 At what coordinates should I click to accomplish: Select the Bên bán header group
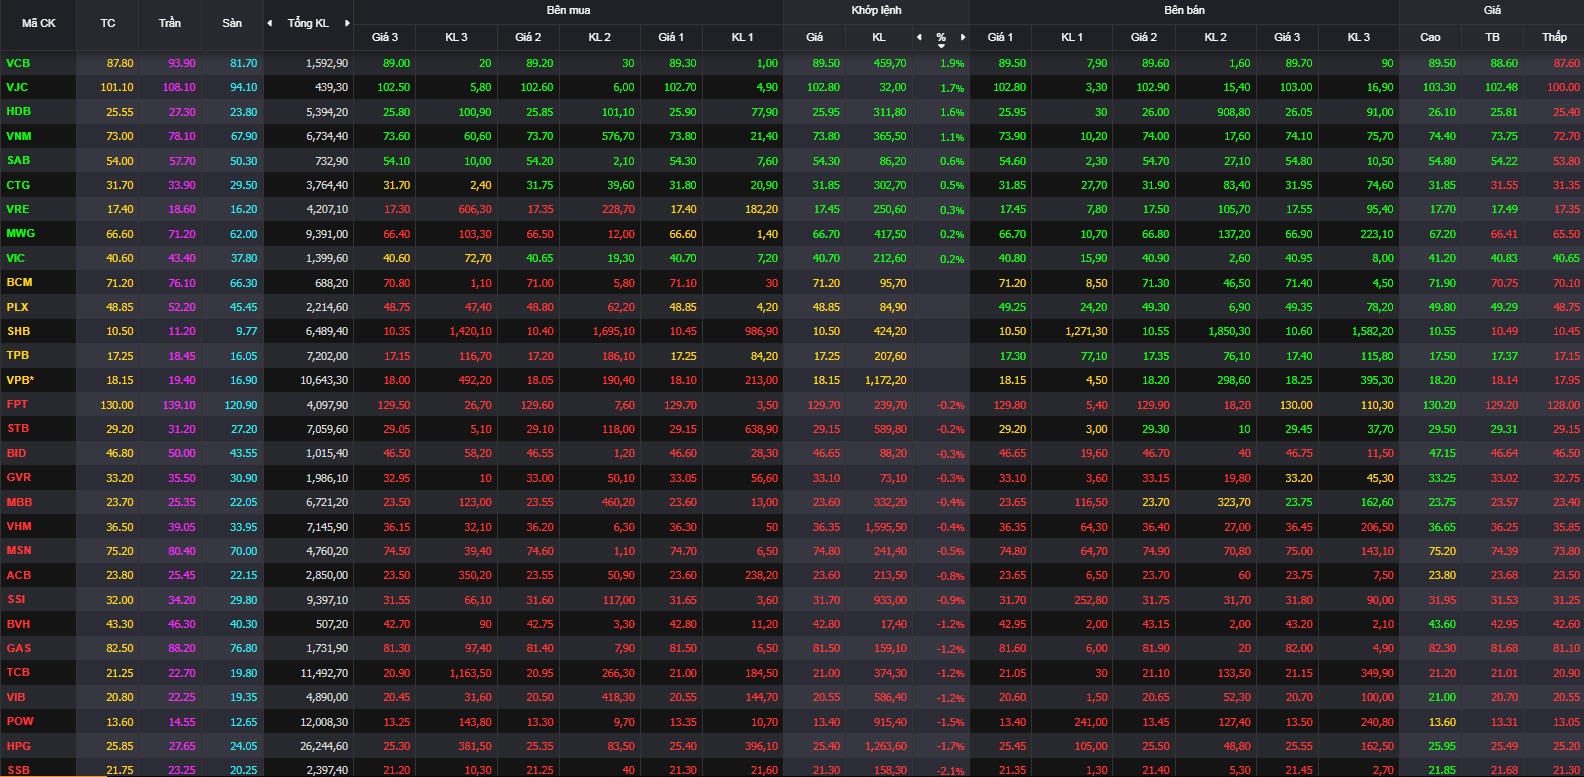click(x=1184, y=10)
